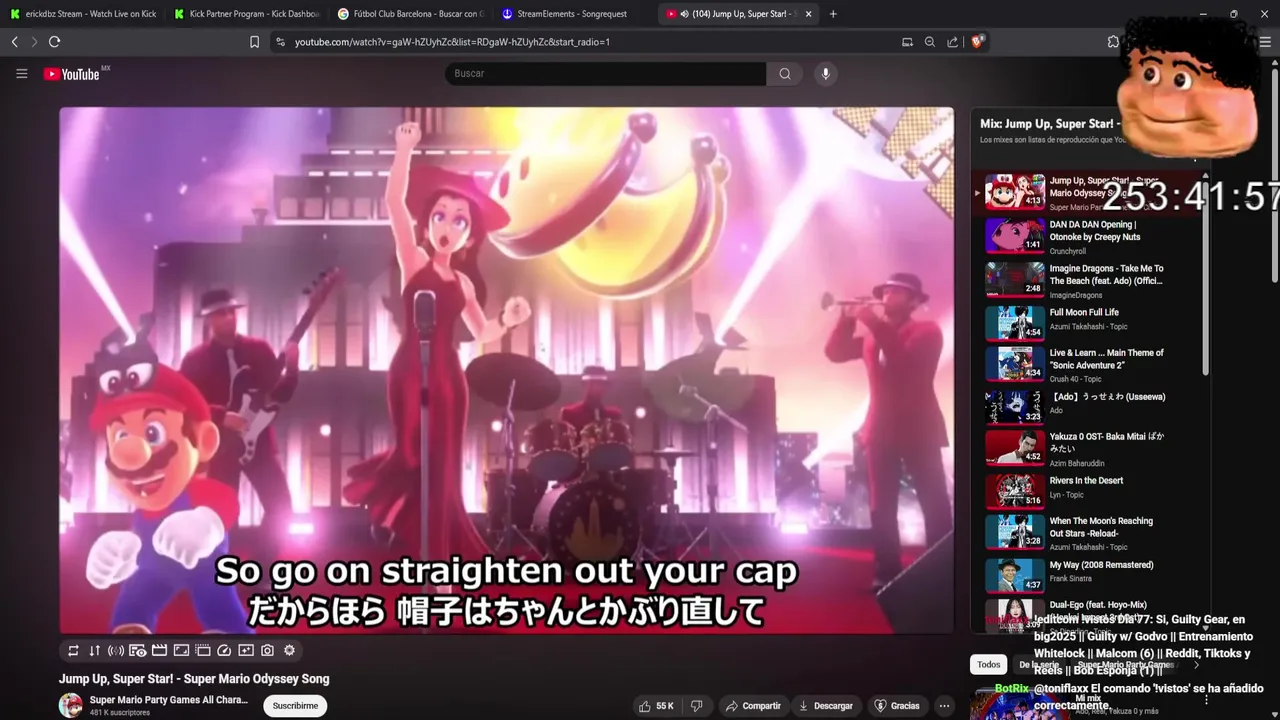Open Super Mario Party Games channel avatar
Image resolution: width=1280 pixels, height=720 pixels.
[x=70, y=705]
